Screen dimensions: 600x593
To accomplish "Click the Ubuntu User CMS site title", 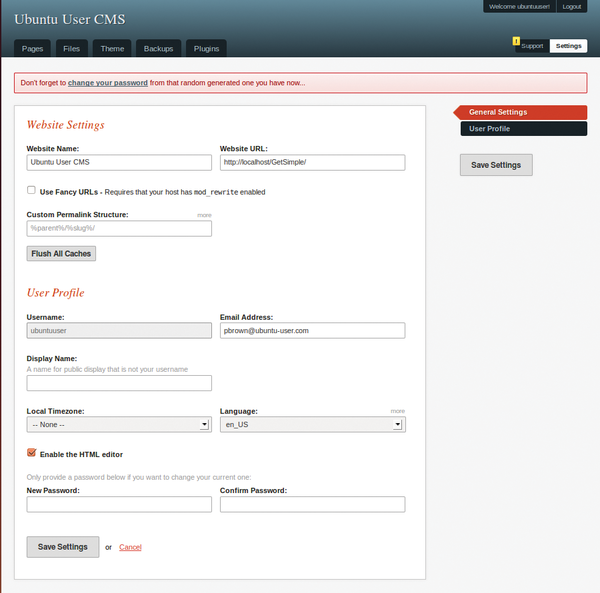I will click(70, 20).
